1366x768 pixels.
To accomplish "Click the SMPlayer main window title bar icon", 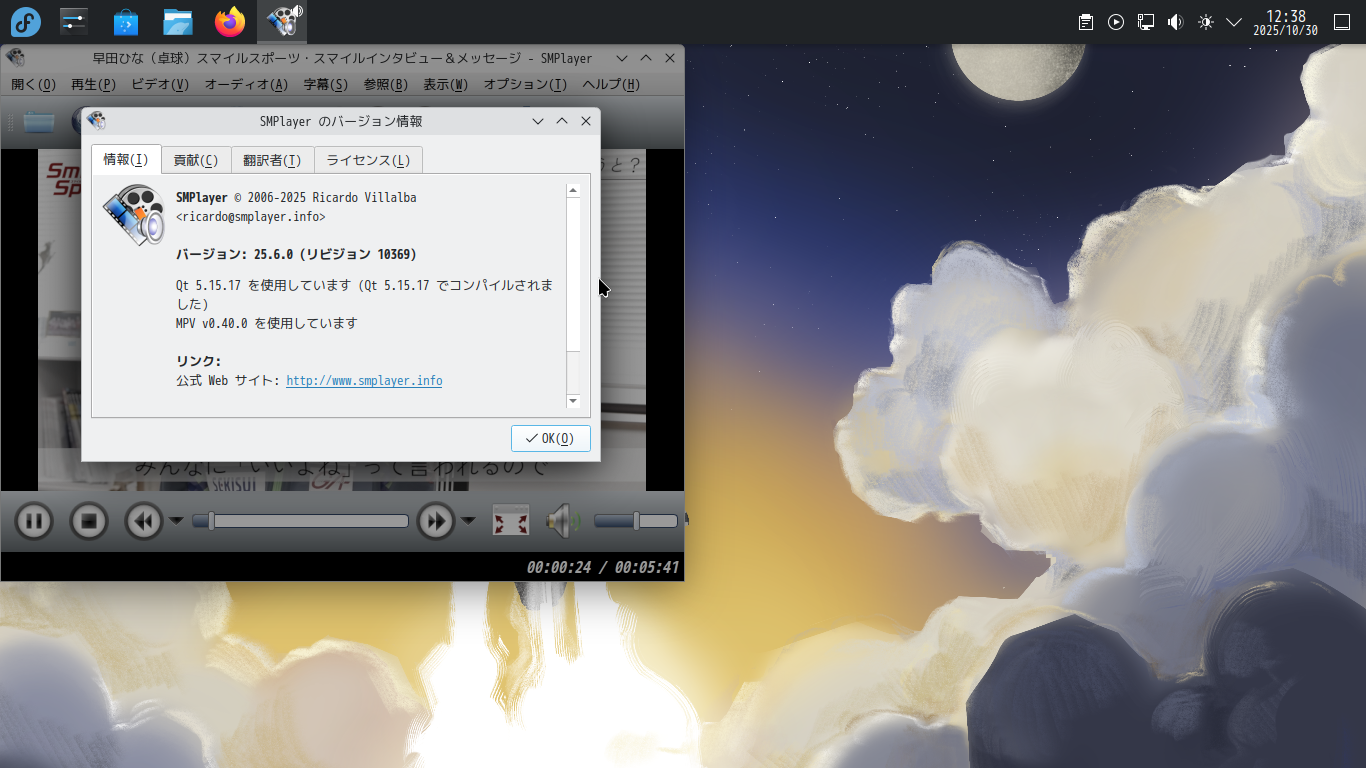I will point(15,58).
